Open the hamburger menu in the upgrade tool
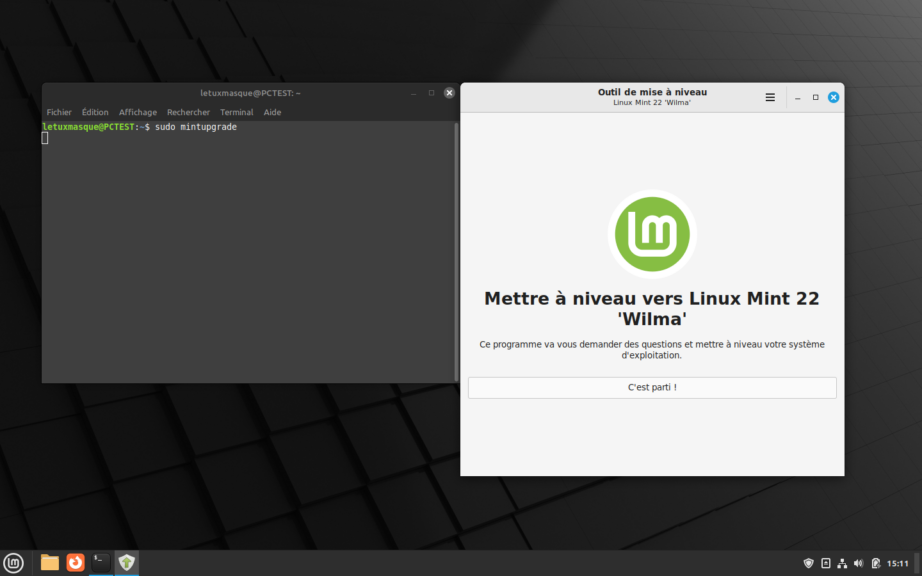Screen dimensions: 922x576 click(x=770, y=97)
